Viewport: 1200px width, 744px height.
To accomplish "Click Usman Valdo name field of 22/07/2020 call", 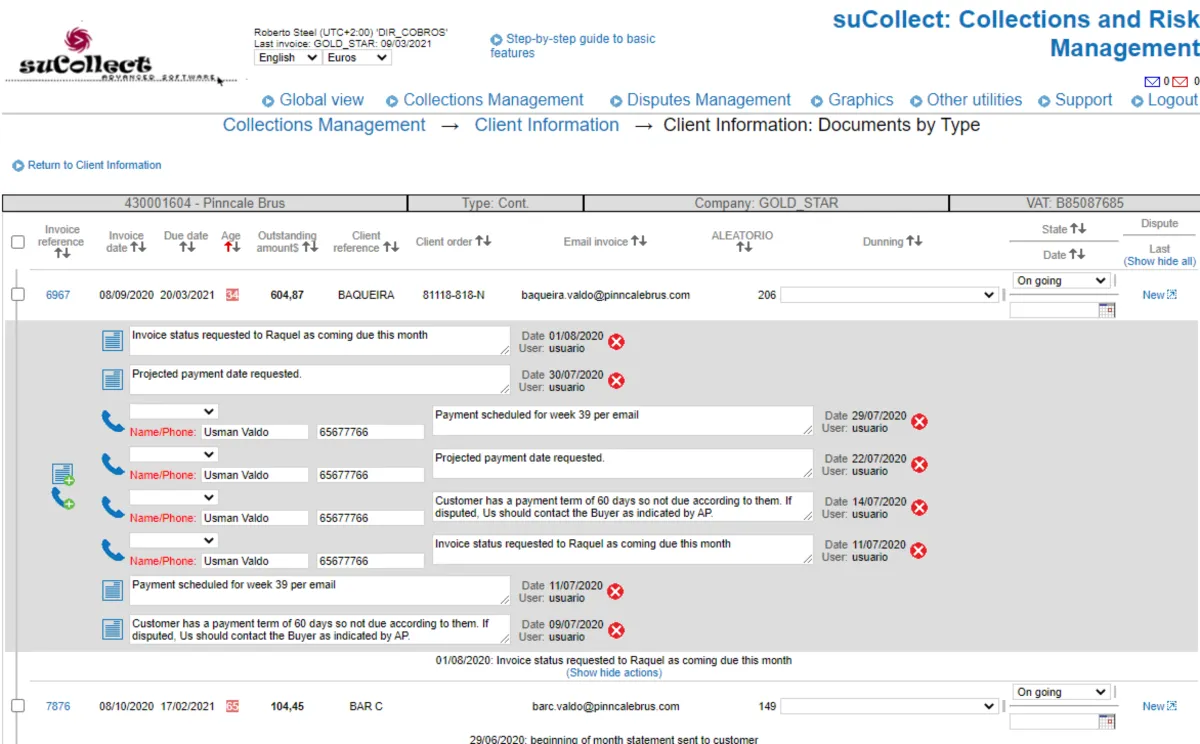I will pyautogui.click(x=255, y=475).
